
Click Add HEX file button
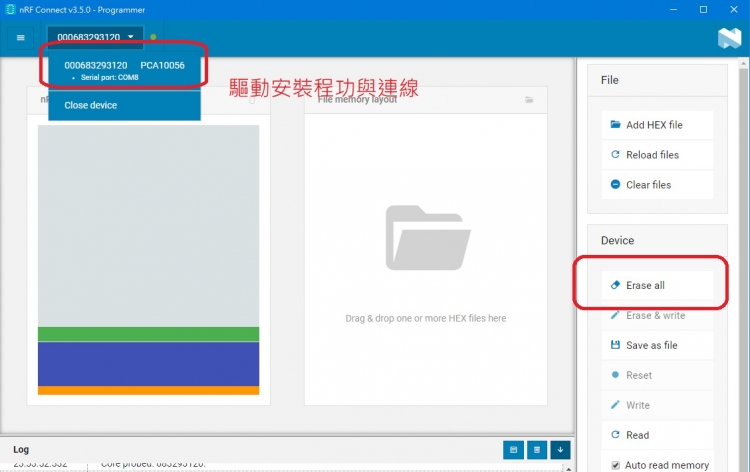coord(655,125)
